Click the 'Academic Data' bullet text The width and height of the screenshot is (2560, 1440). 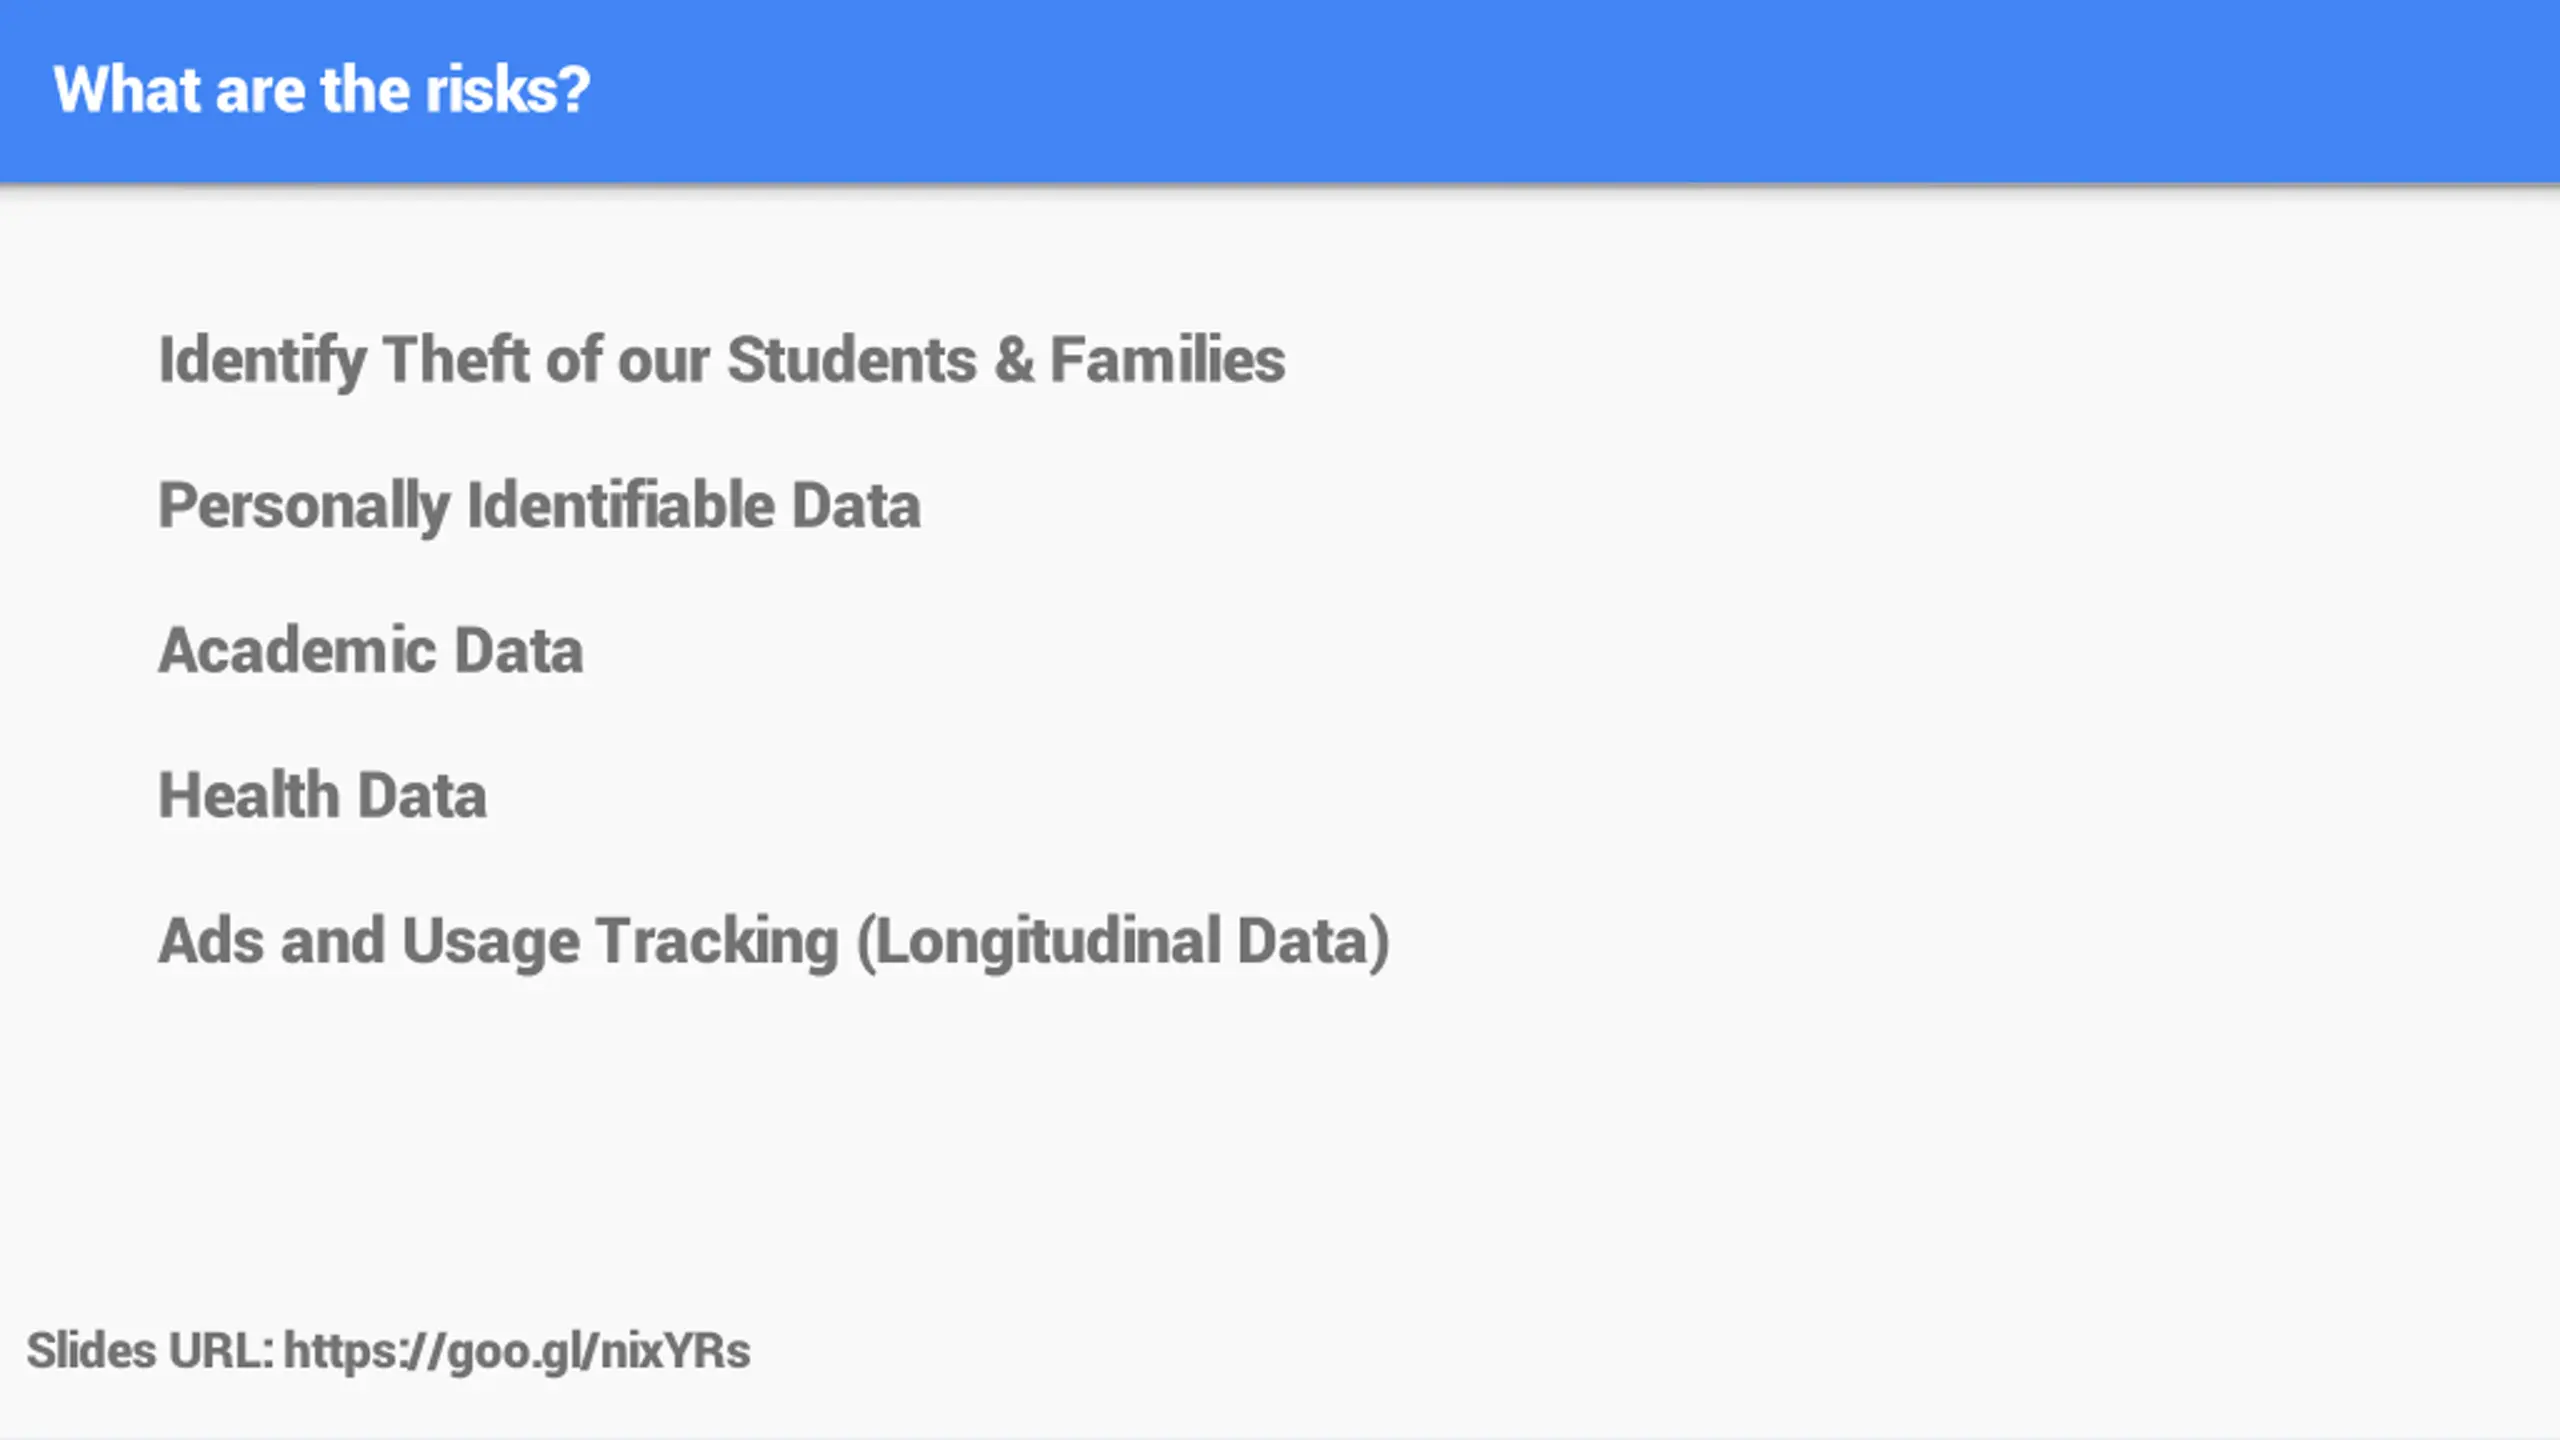pyautogui.click(x=371, y=651)
